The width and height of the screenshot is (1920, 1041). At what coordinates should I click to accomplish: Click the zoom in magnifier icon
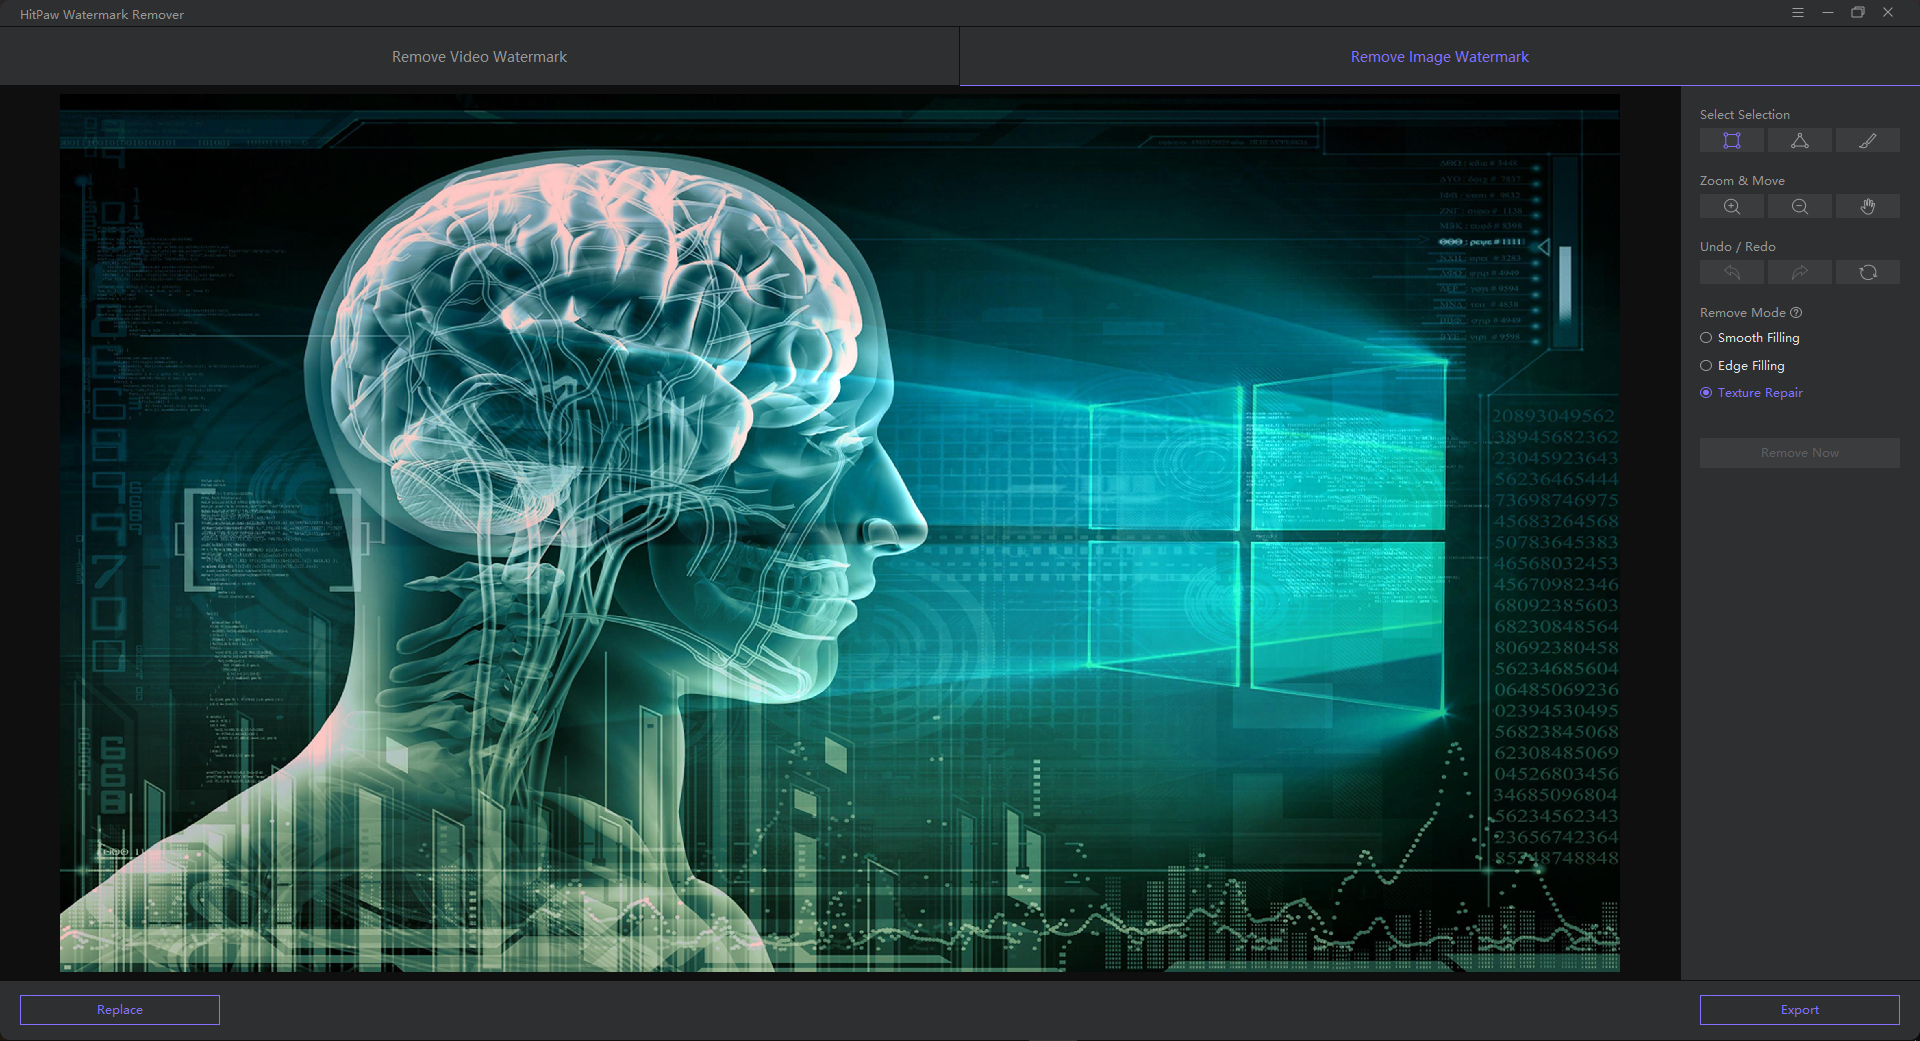click(x=1731, y=207)
